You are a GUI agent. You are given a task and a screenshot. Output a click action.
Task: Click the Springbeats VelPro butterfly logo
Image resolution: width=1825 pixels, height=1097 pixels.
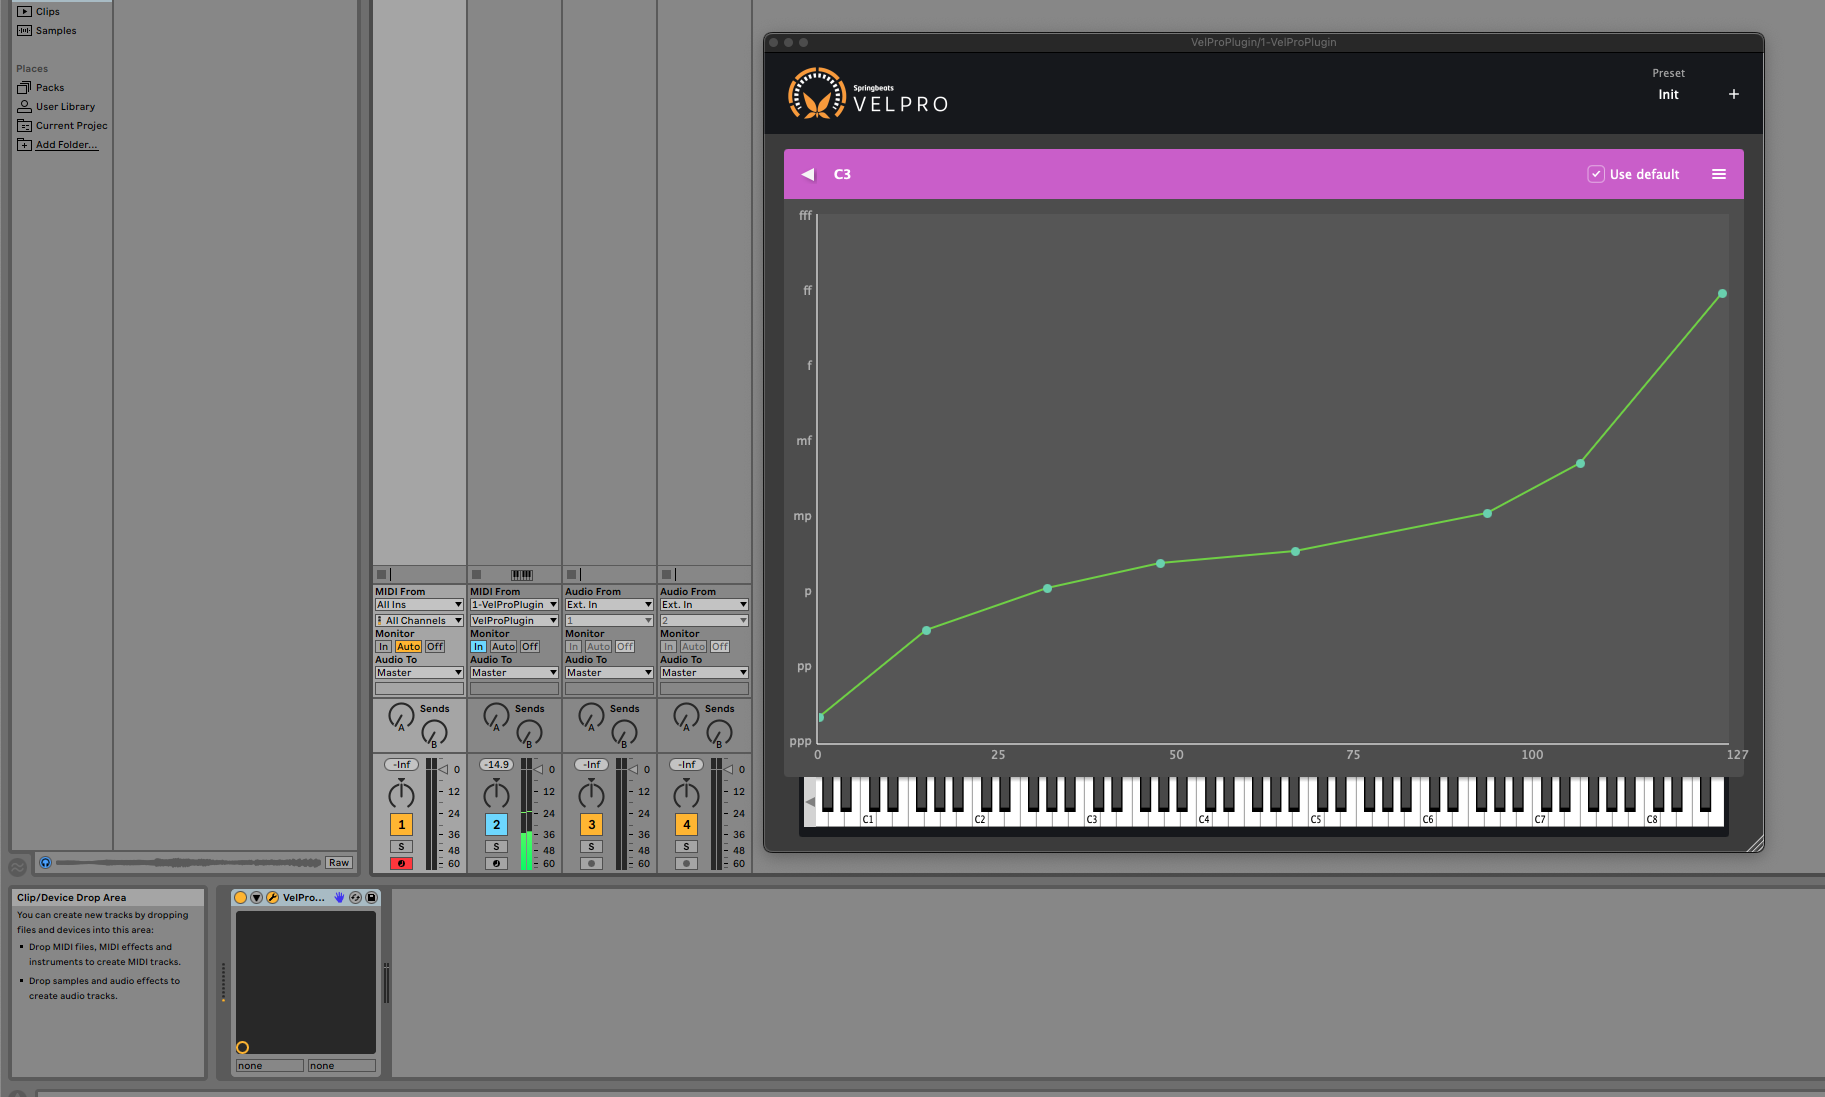816,94
